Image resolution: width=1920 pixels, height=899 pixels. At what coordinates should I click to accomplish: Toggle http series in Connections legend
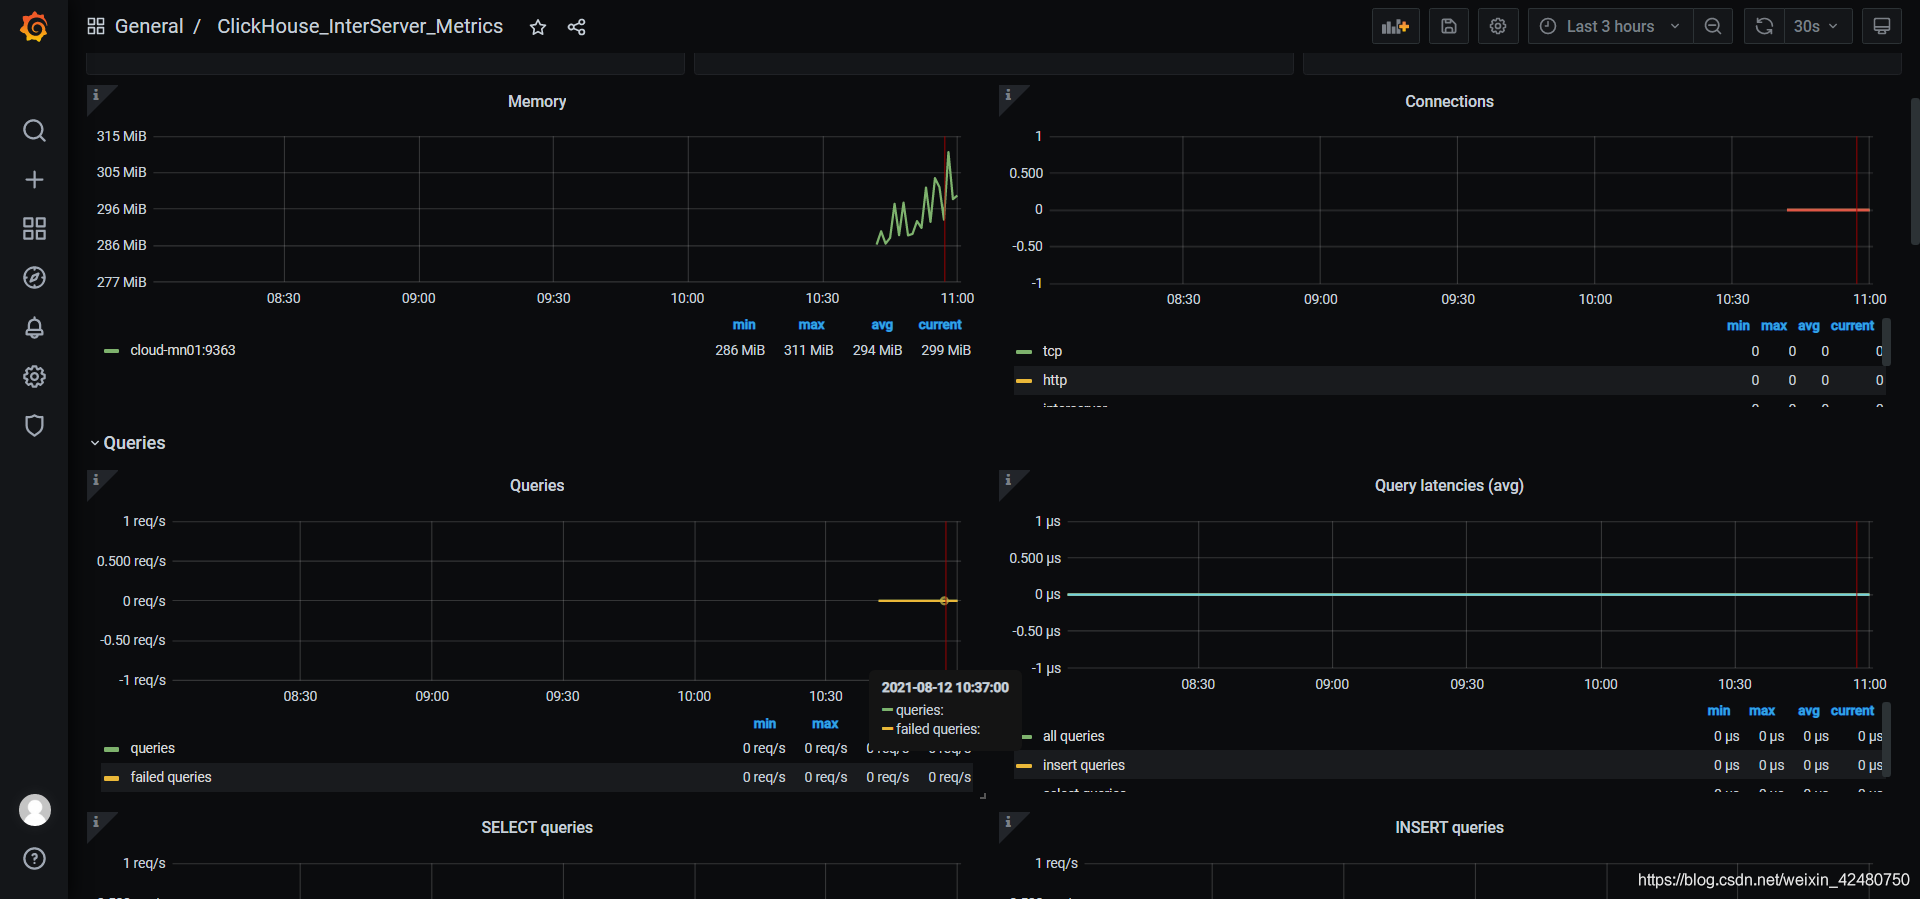click(1054, 380)
